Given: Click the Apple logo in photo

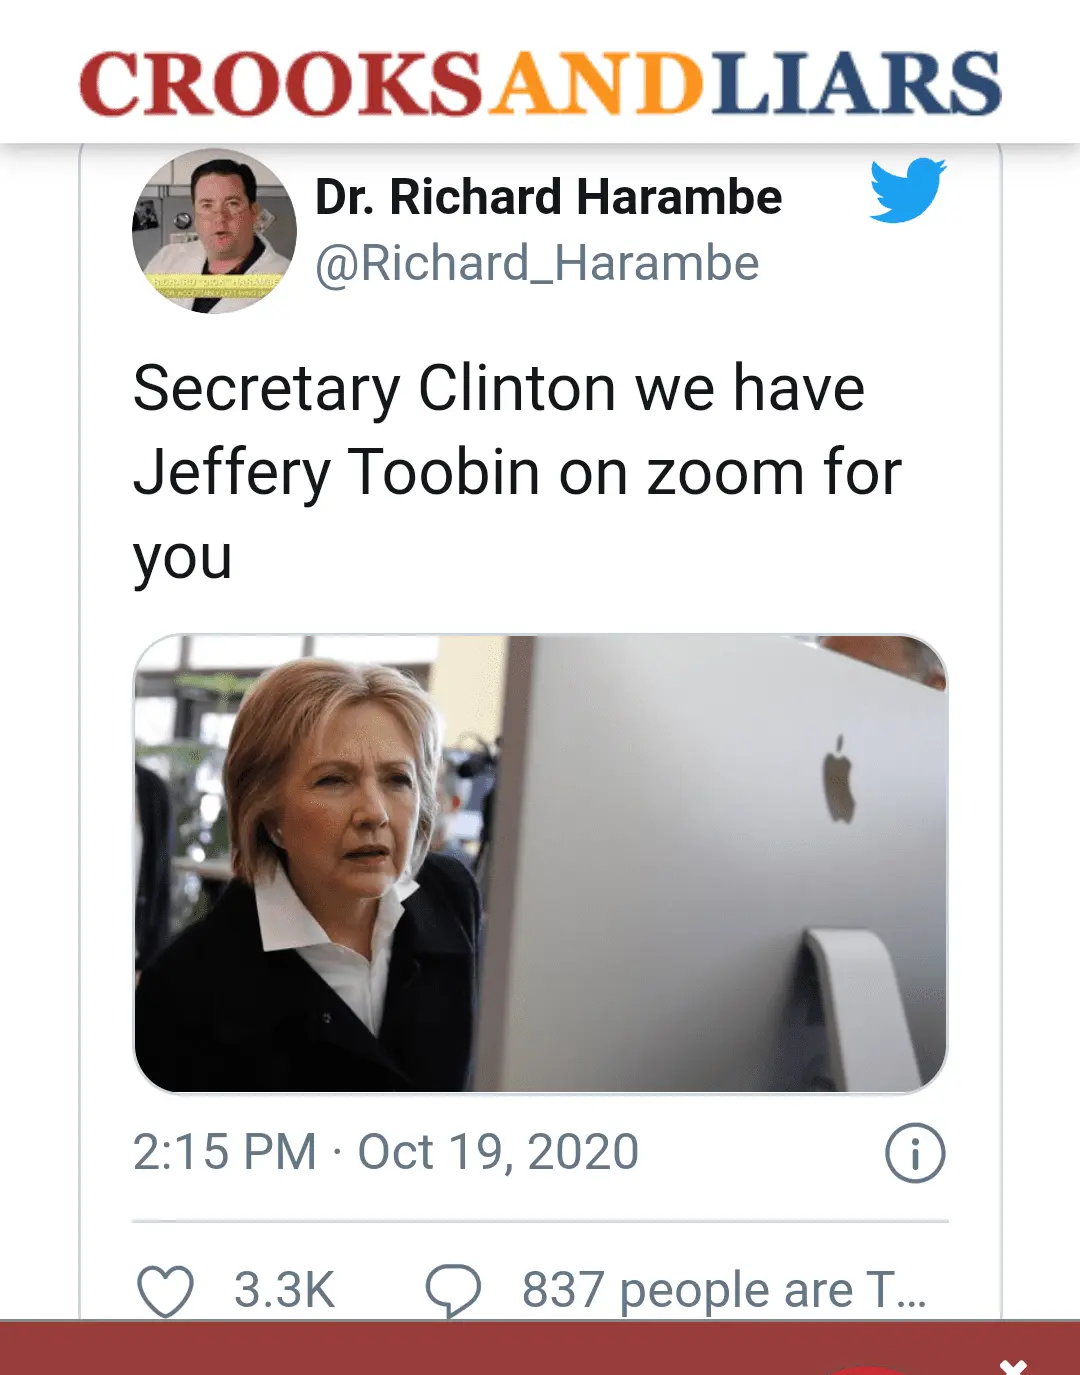Looking at the screenshot, I should pyautogui.click(x=838, y=779).
